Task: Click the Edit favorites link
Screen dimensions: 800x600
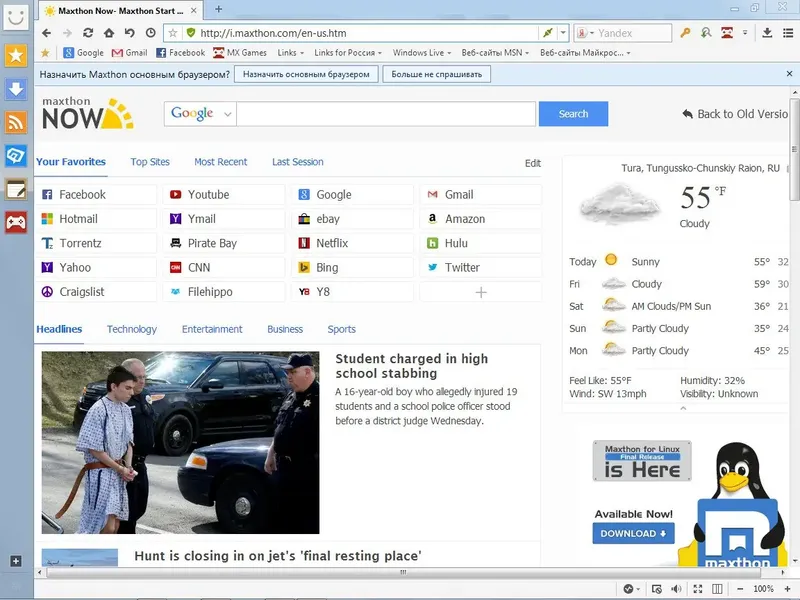Action: 533,163
